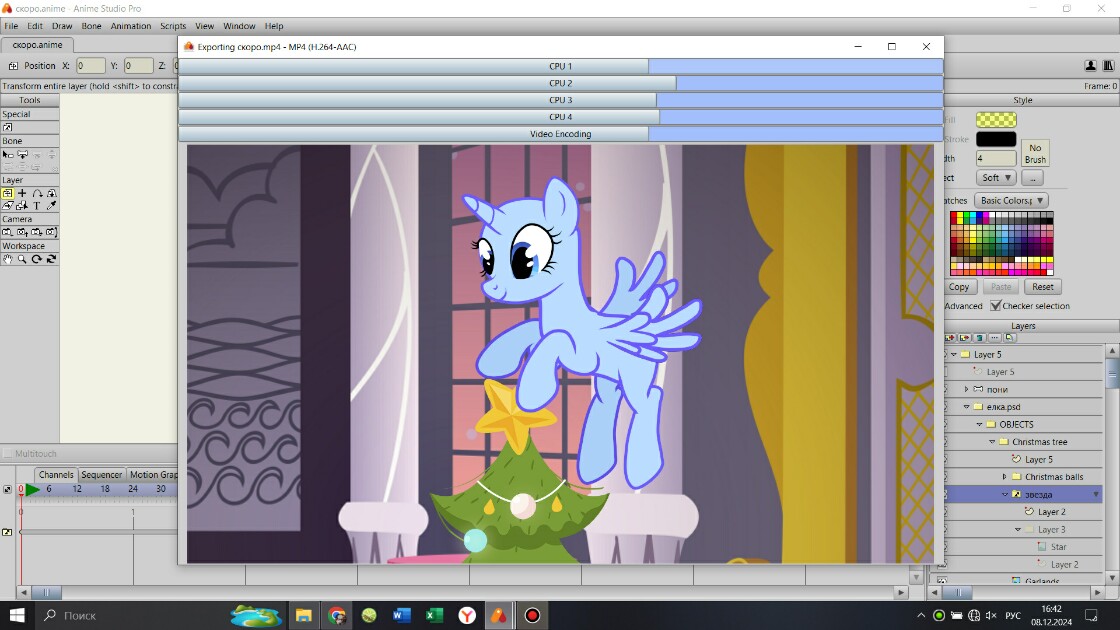The image size is (1120, 630).
Task: Switch to the Sequencer tab
Action: (101, 474)
